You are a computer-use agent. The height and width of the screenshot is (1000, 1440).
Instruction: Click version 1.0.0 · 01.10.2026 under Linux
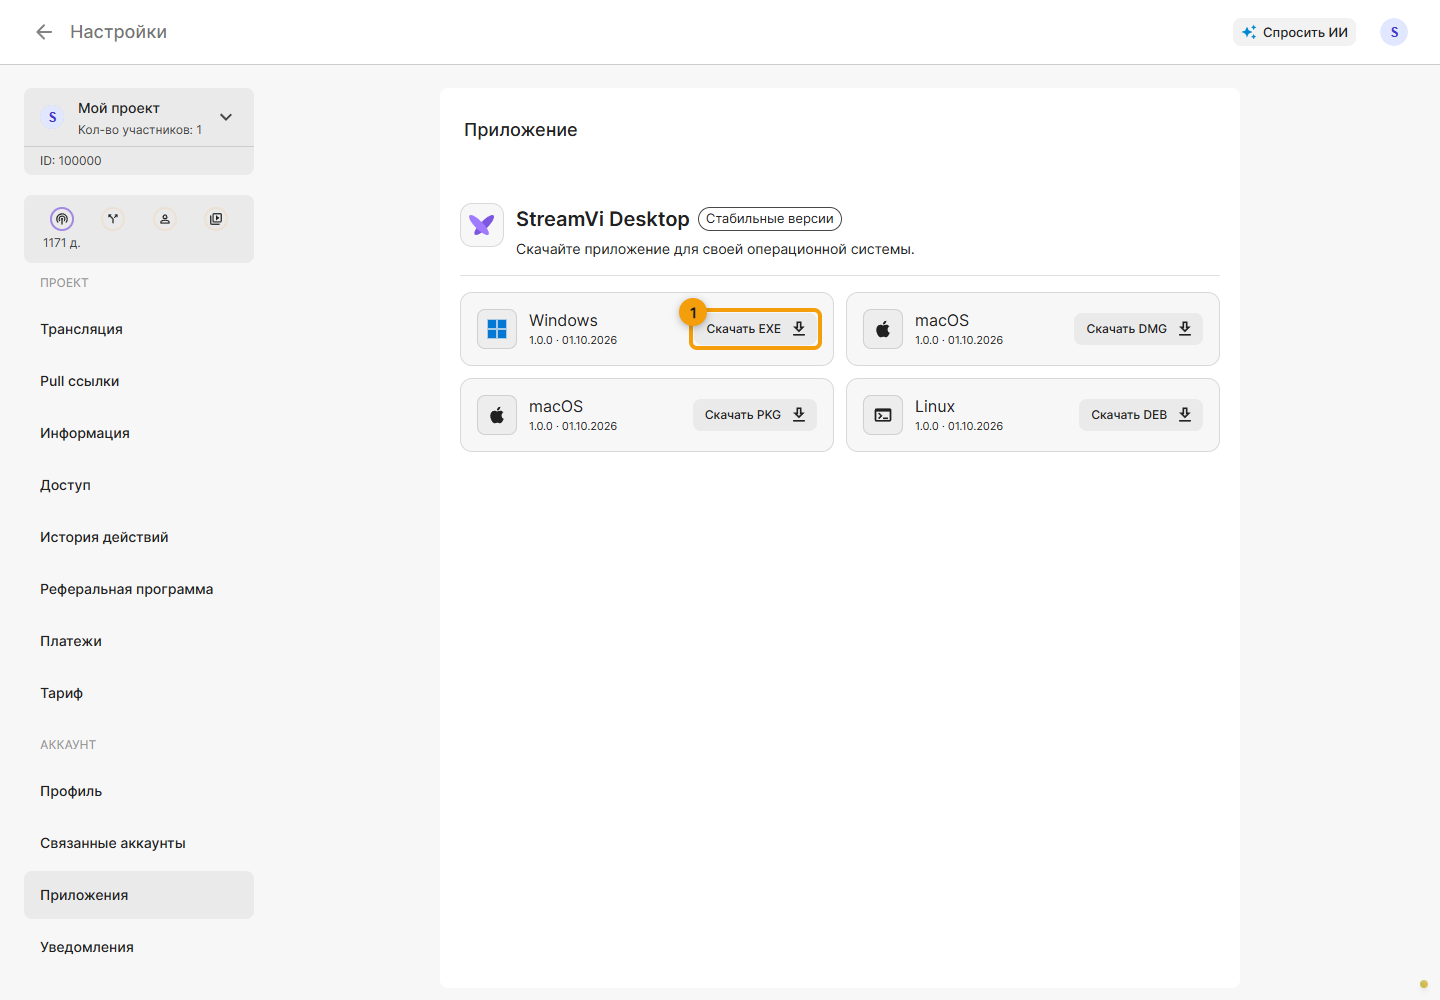click(959, 426)
